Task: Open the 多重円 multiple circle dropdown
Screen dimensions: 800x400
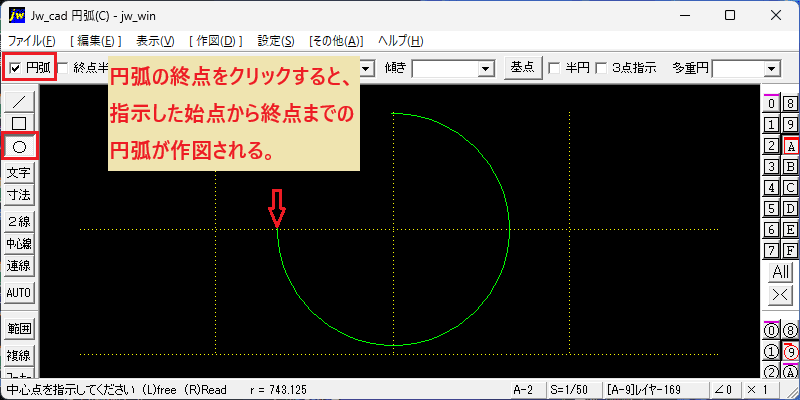Action: (772, 68)
